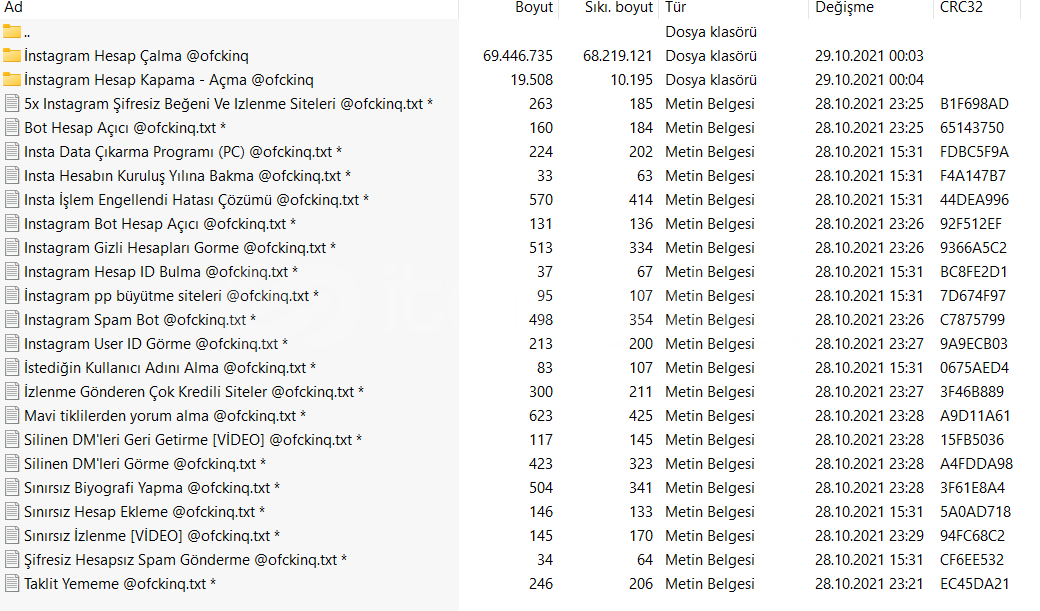The width and height of the screenshot is (1040, 611).
Task: Select the Instagram Hesap Kapama - Açma folder icon
Action: pyautogui.click(x=11, y=79)
